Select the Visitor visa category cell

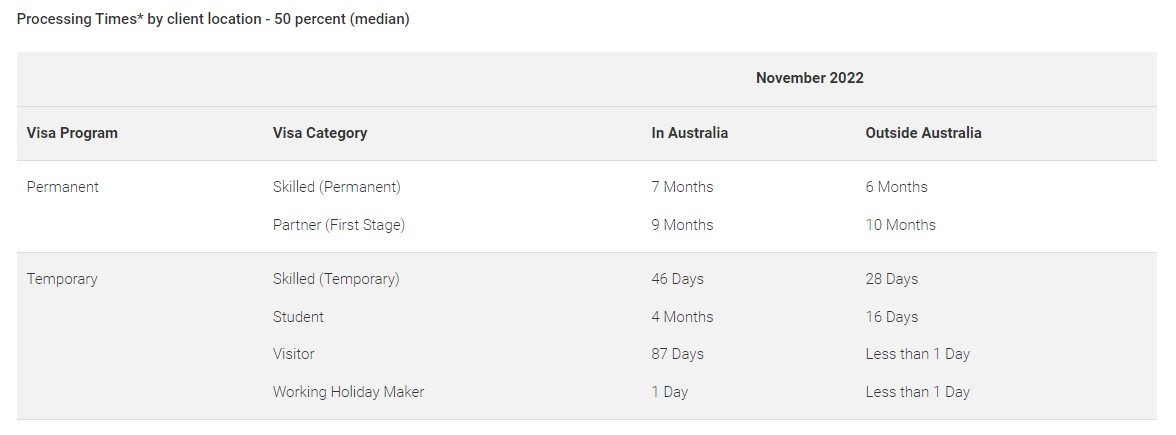pyautogui.click(x=293, y=354)
